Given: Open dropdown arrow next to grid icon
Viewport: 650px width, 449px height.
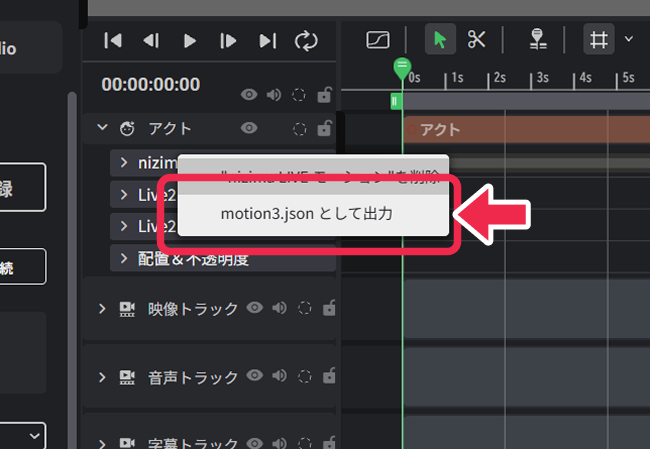Looking at the screenshot, I should pos(629,40).
